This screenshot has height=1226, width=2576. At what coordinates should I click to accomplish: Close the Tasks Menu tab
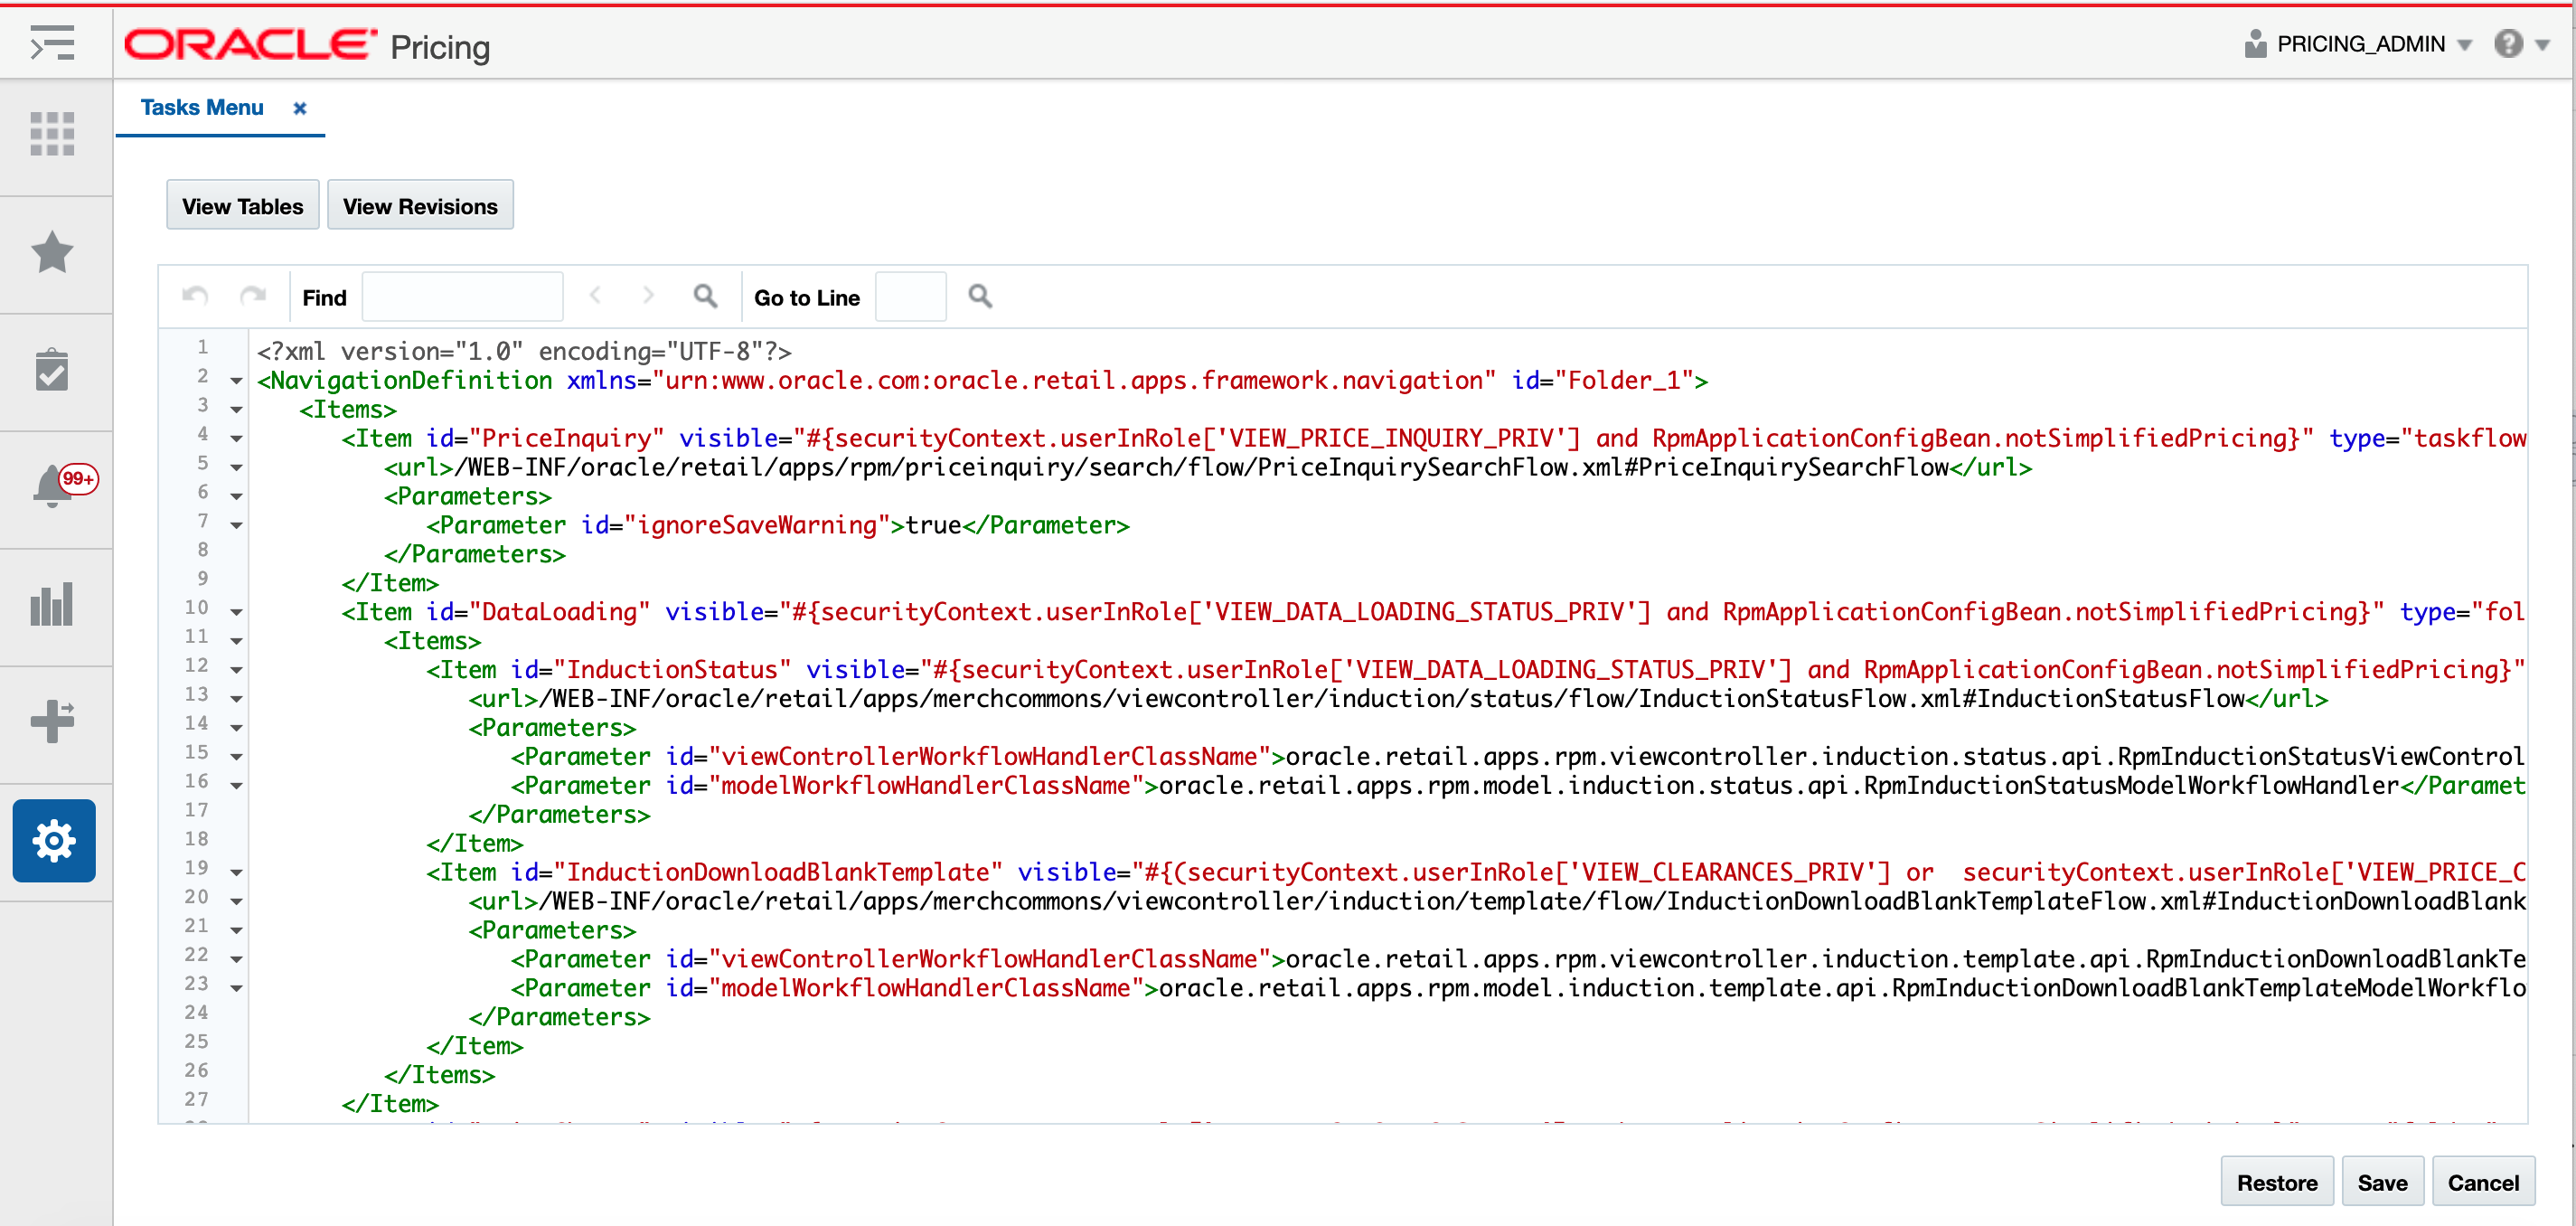(x=299, y=108)
